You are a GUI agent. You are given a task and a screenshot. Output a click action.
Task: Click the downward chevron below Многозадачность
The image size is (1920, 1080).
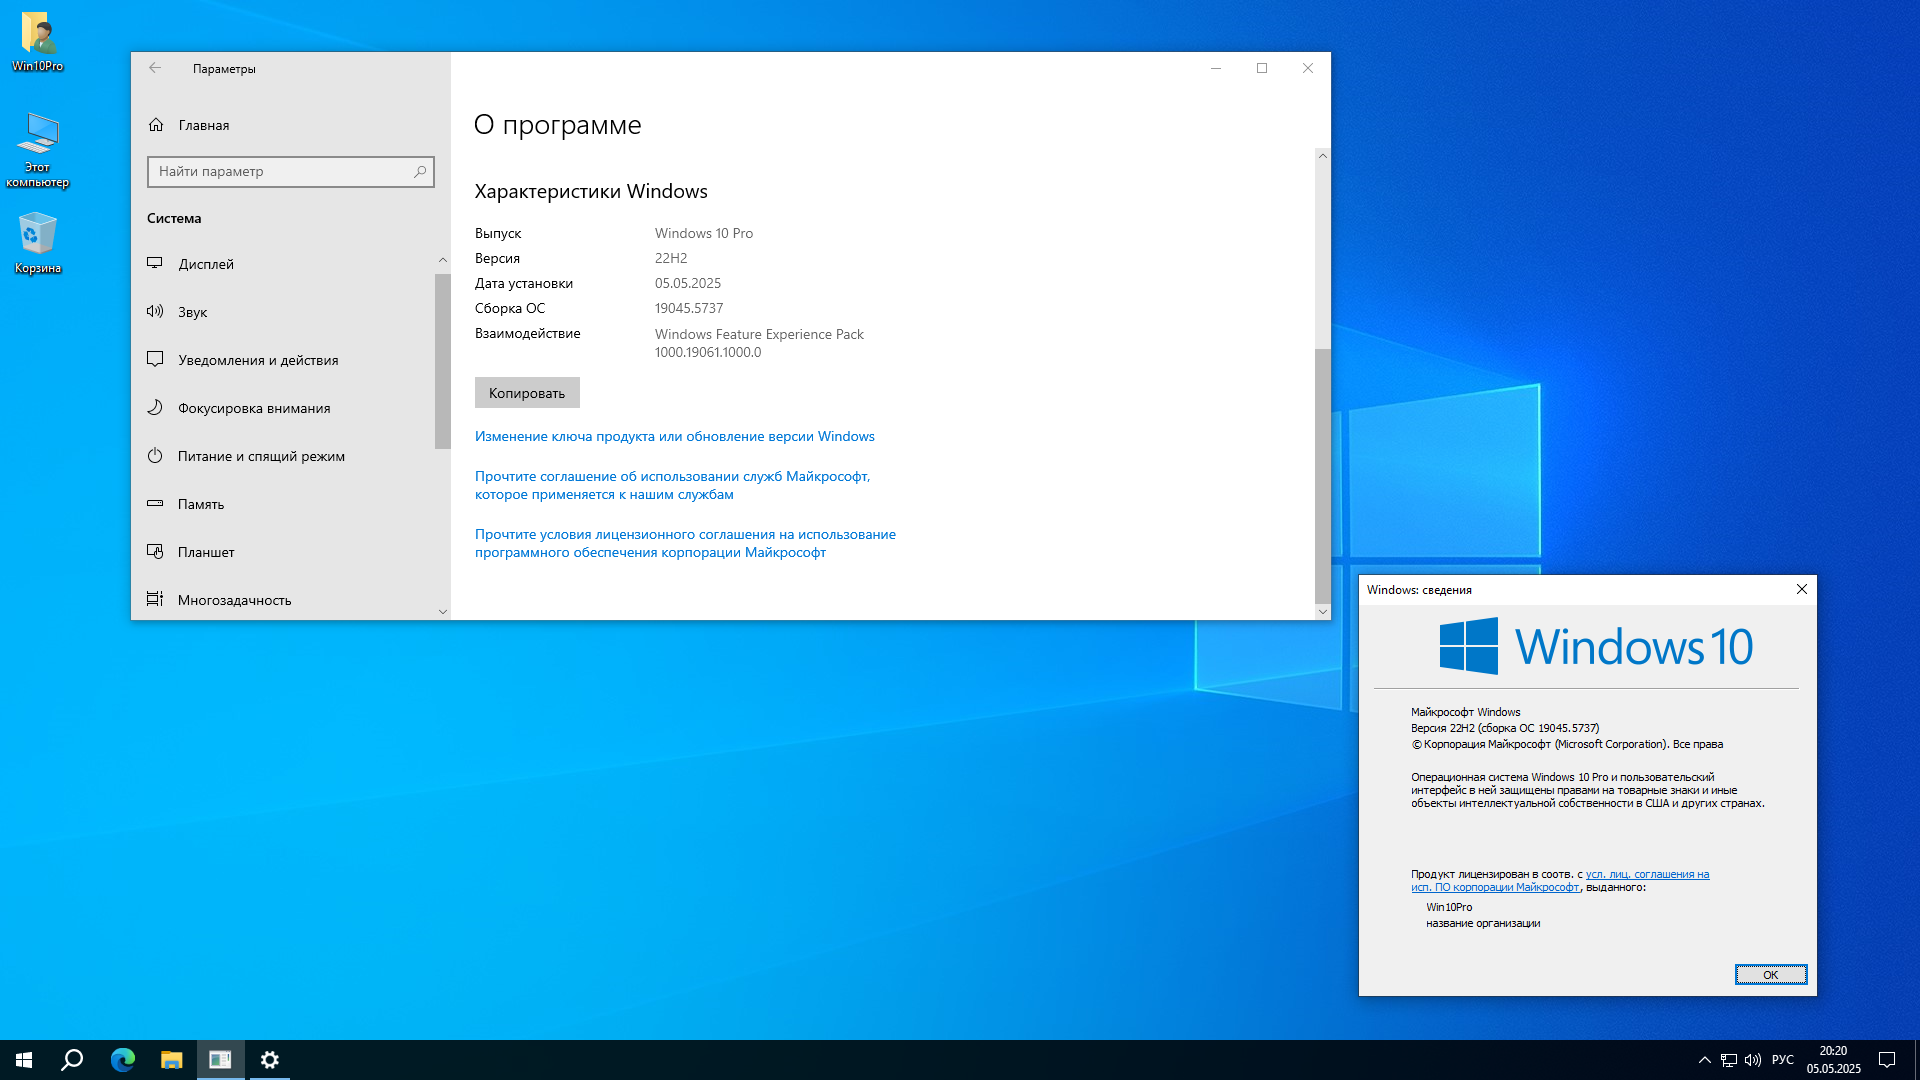click(x=443, y=611)
